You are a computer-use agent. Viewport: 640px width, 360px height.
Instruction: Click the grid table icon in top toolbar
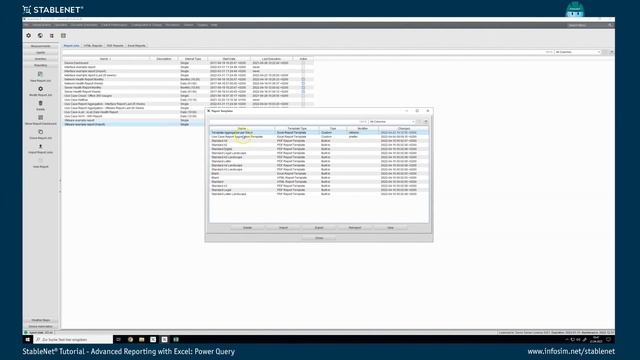63,36
